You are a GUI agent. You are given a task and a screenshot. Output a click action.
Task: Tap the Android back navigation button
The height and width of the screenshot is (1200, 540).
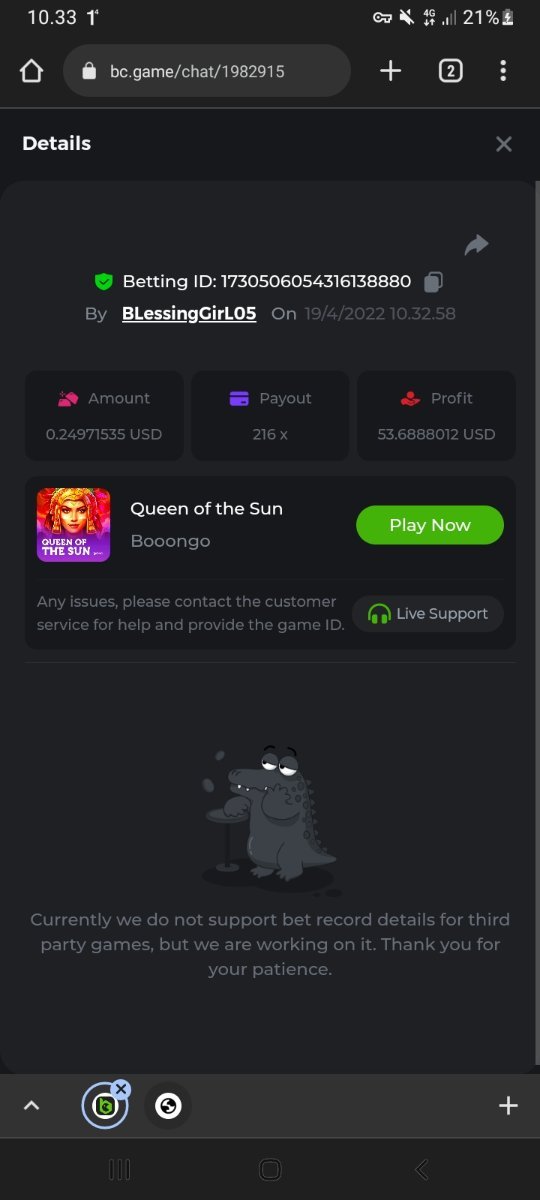(x=422, y=1169)
